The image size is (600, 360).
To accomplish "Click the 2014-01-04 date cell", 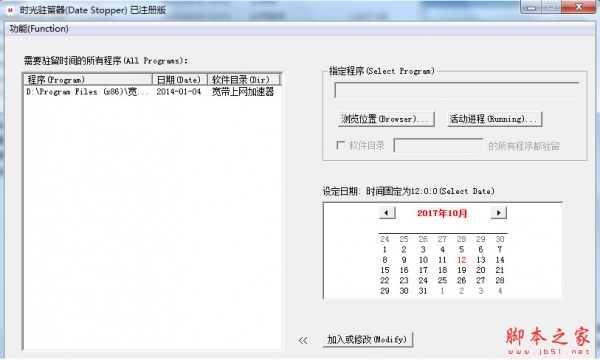I will (x=179, y=92).
